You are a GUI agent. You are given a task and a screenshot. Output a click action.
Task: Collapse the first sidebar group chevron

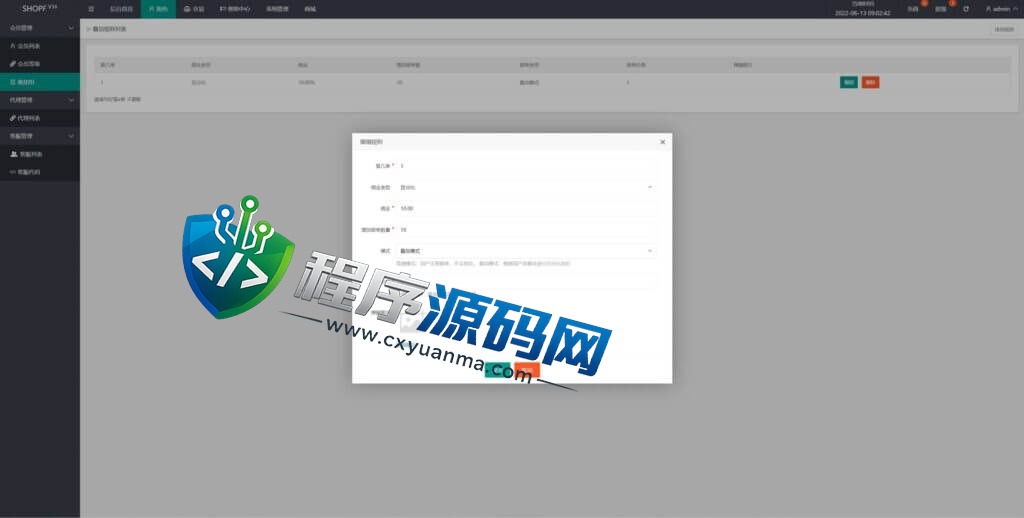pyautogui.click(x=71, y=28)
